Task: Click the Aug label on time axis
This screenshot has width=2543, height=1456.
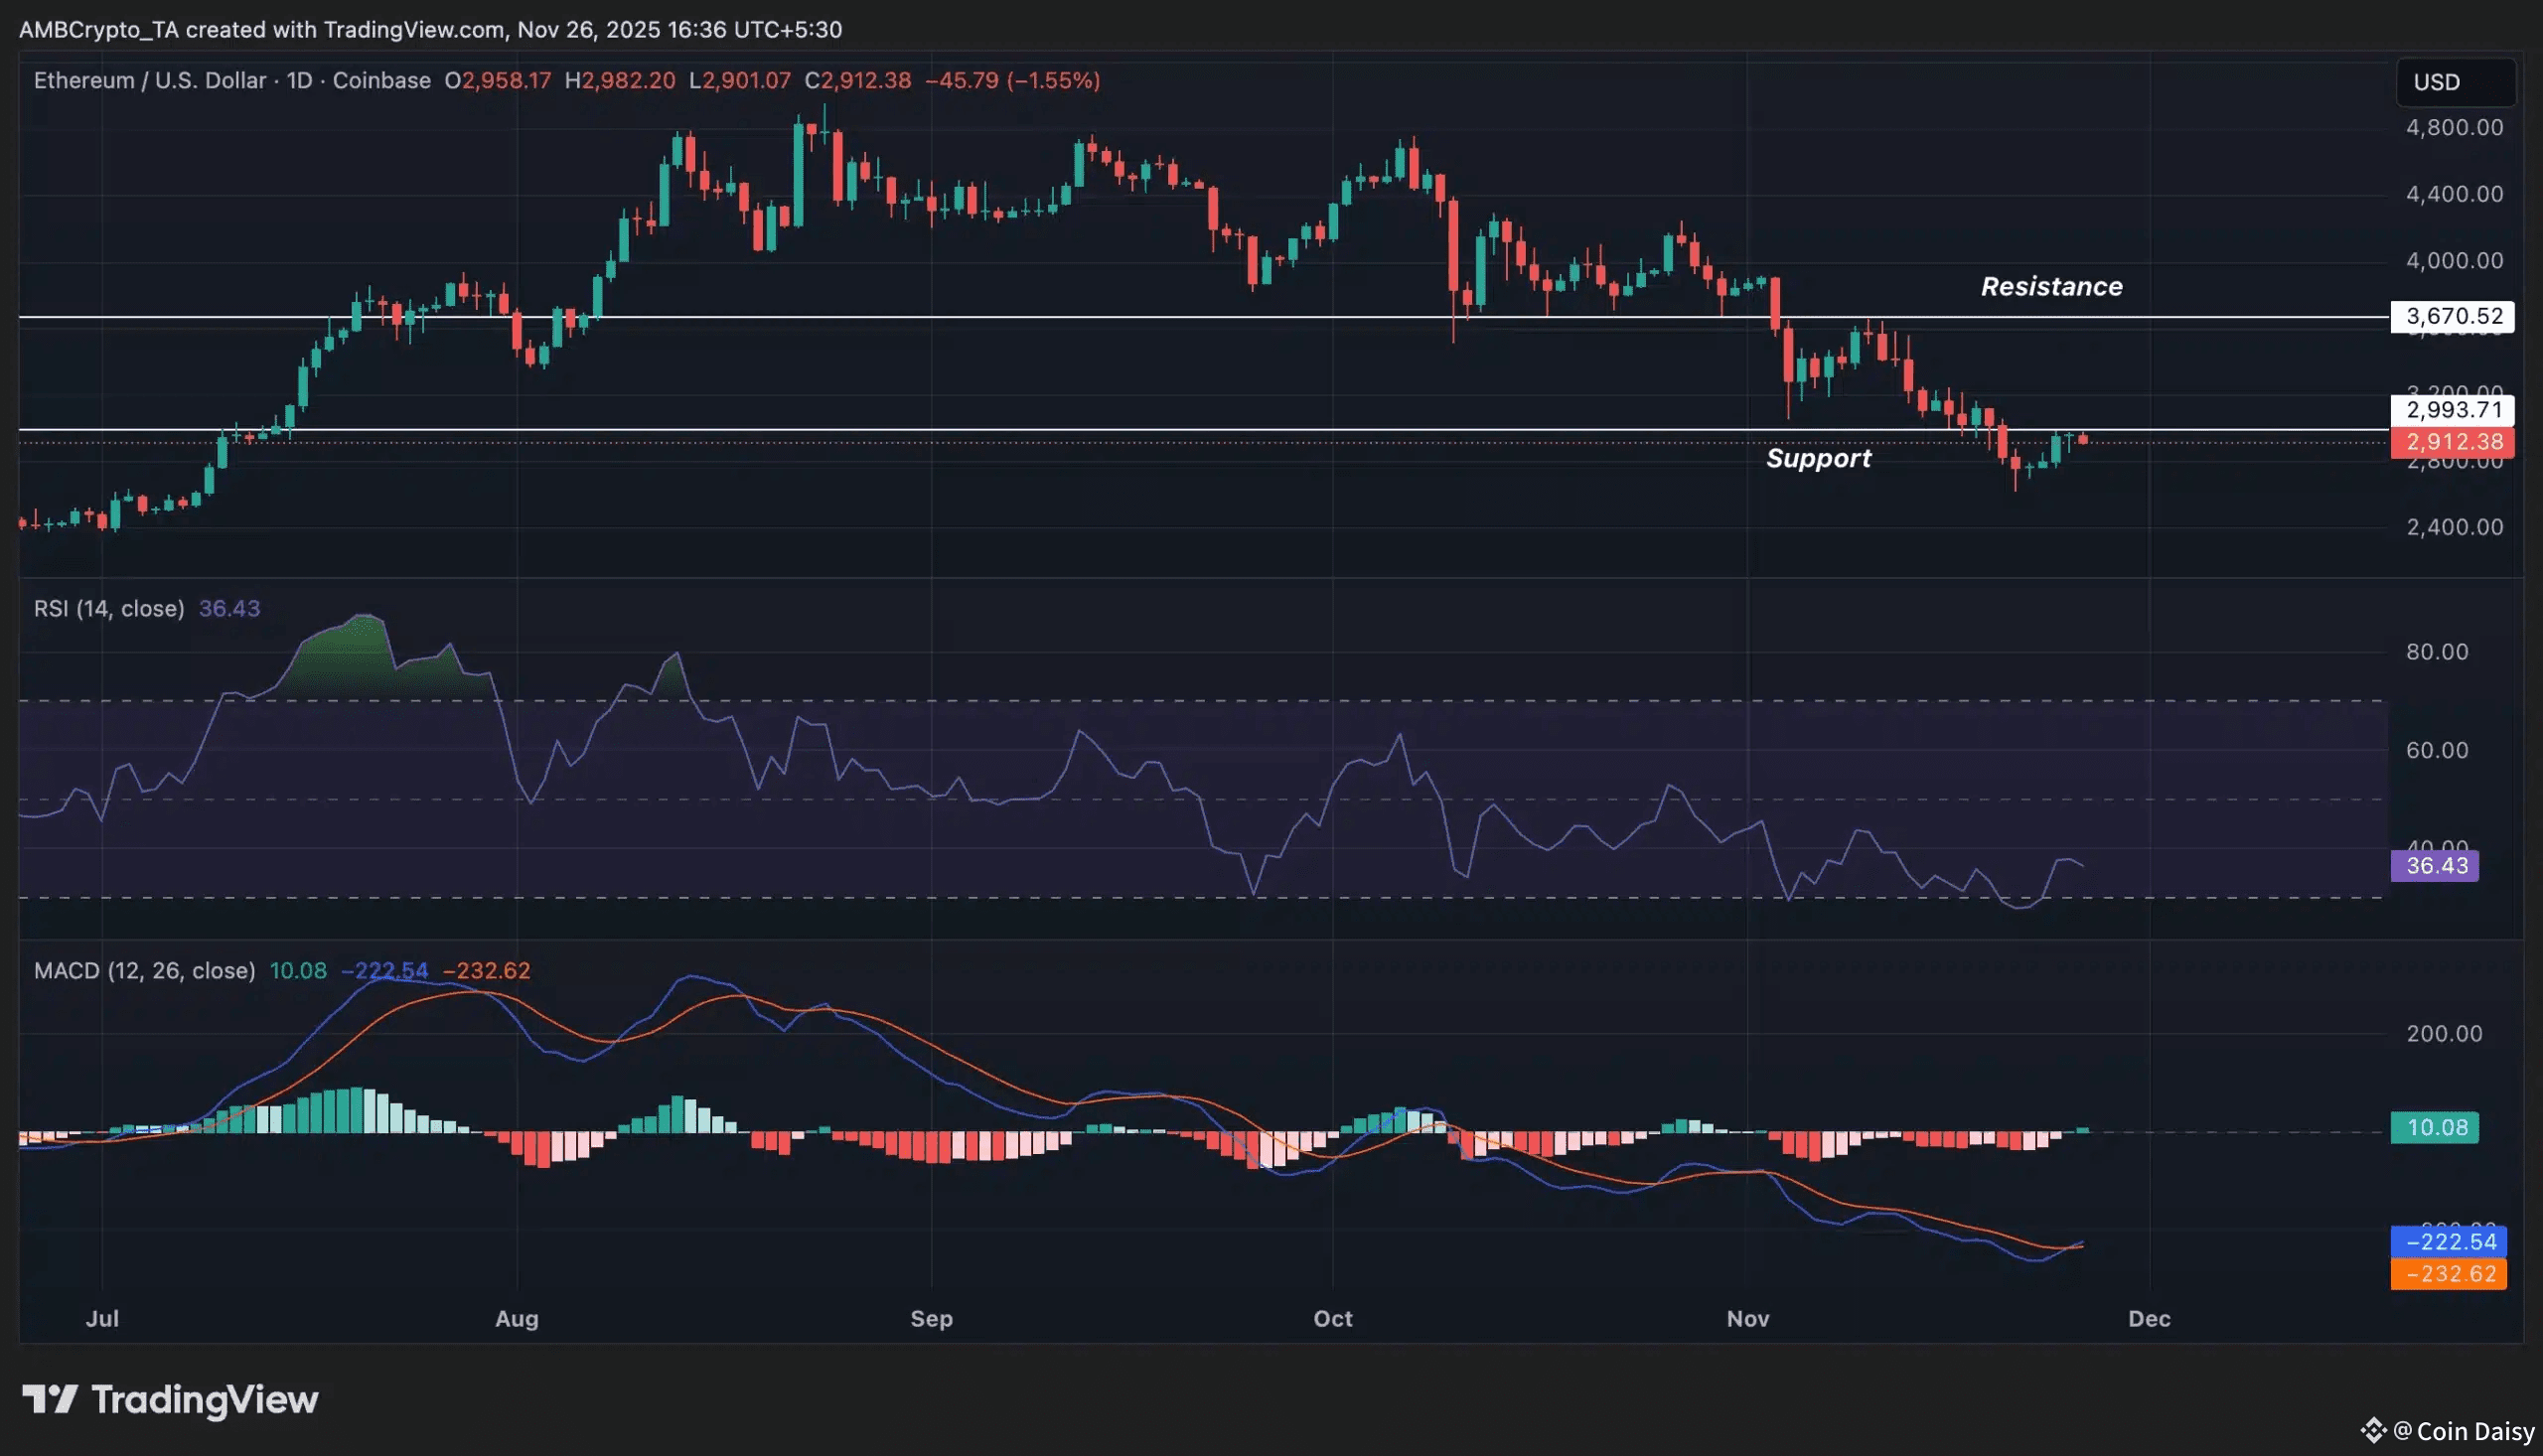Action: [516, 1319]
